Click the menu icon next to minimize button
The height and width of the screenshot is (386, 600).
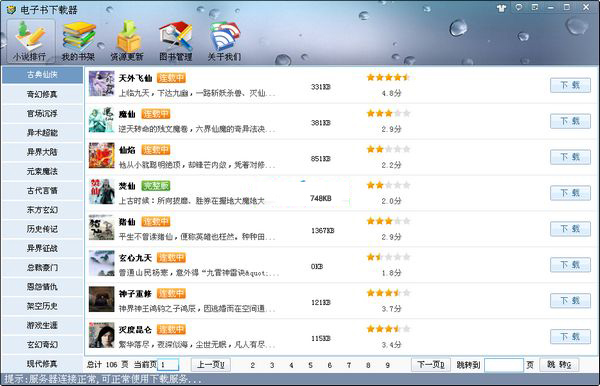tap(535, 7)
